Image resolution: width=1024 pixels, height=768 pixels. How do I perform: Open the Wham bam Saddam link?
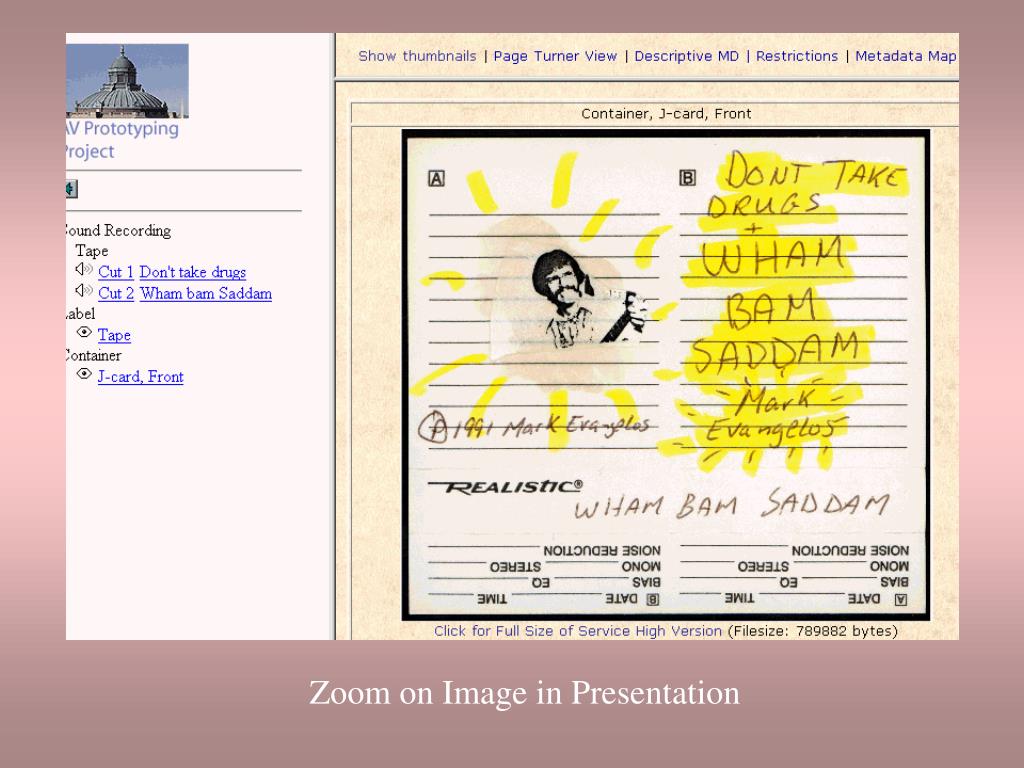pyautogui.click(x=206, y=294)
